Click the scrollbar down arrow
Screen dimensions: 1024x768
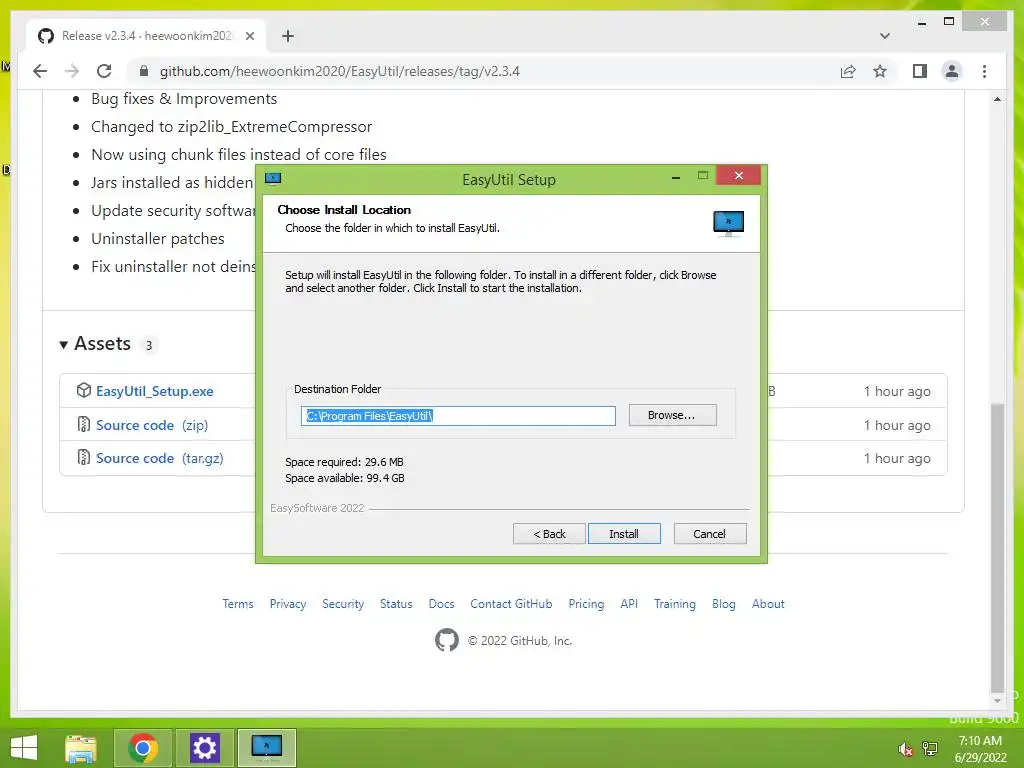click(x=997, y=701)
